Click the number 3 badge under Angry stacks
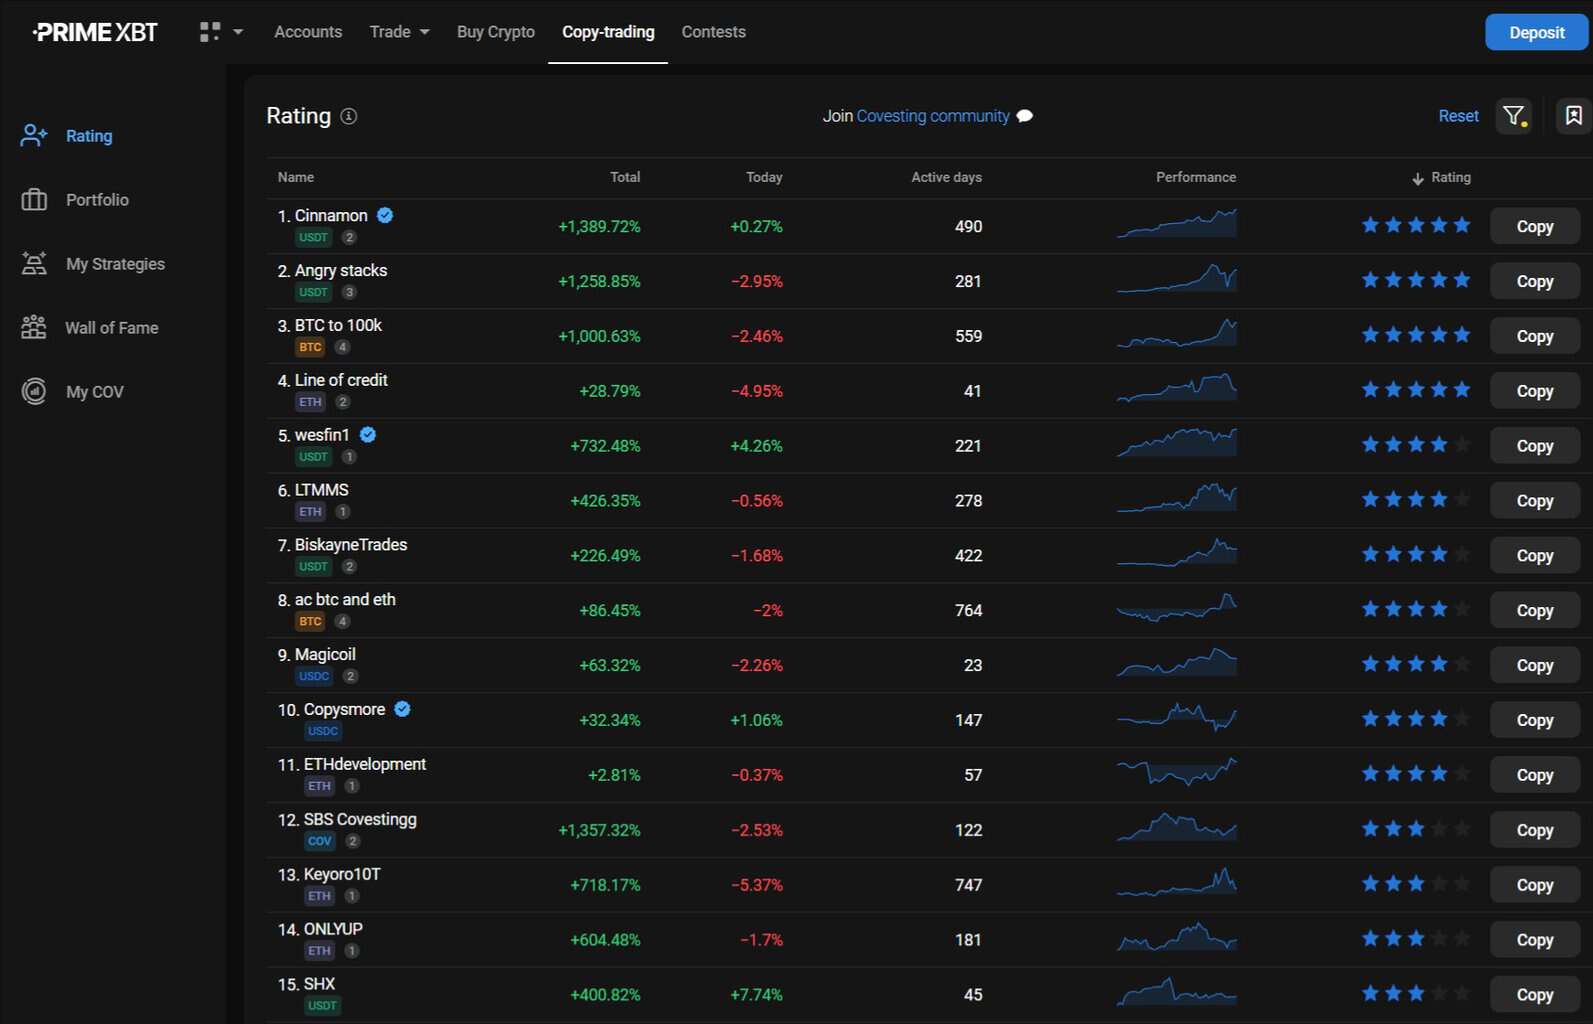1593x1024 pixels. point(349,292)
